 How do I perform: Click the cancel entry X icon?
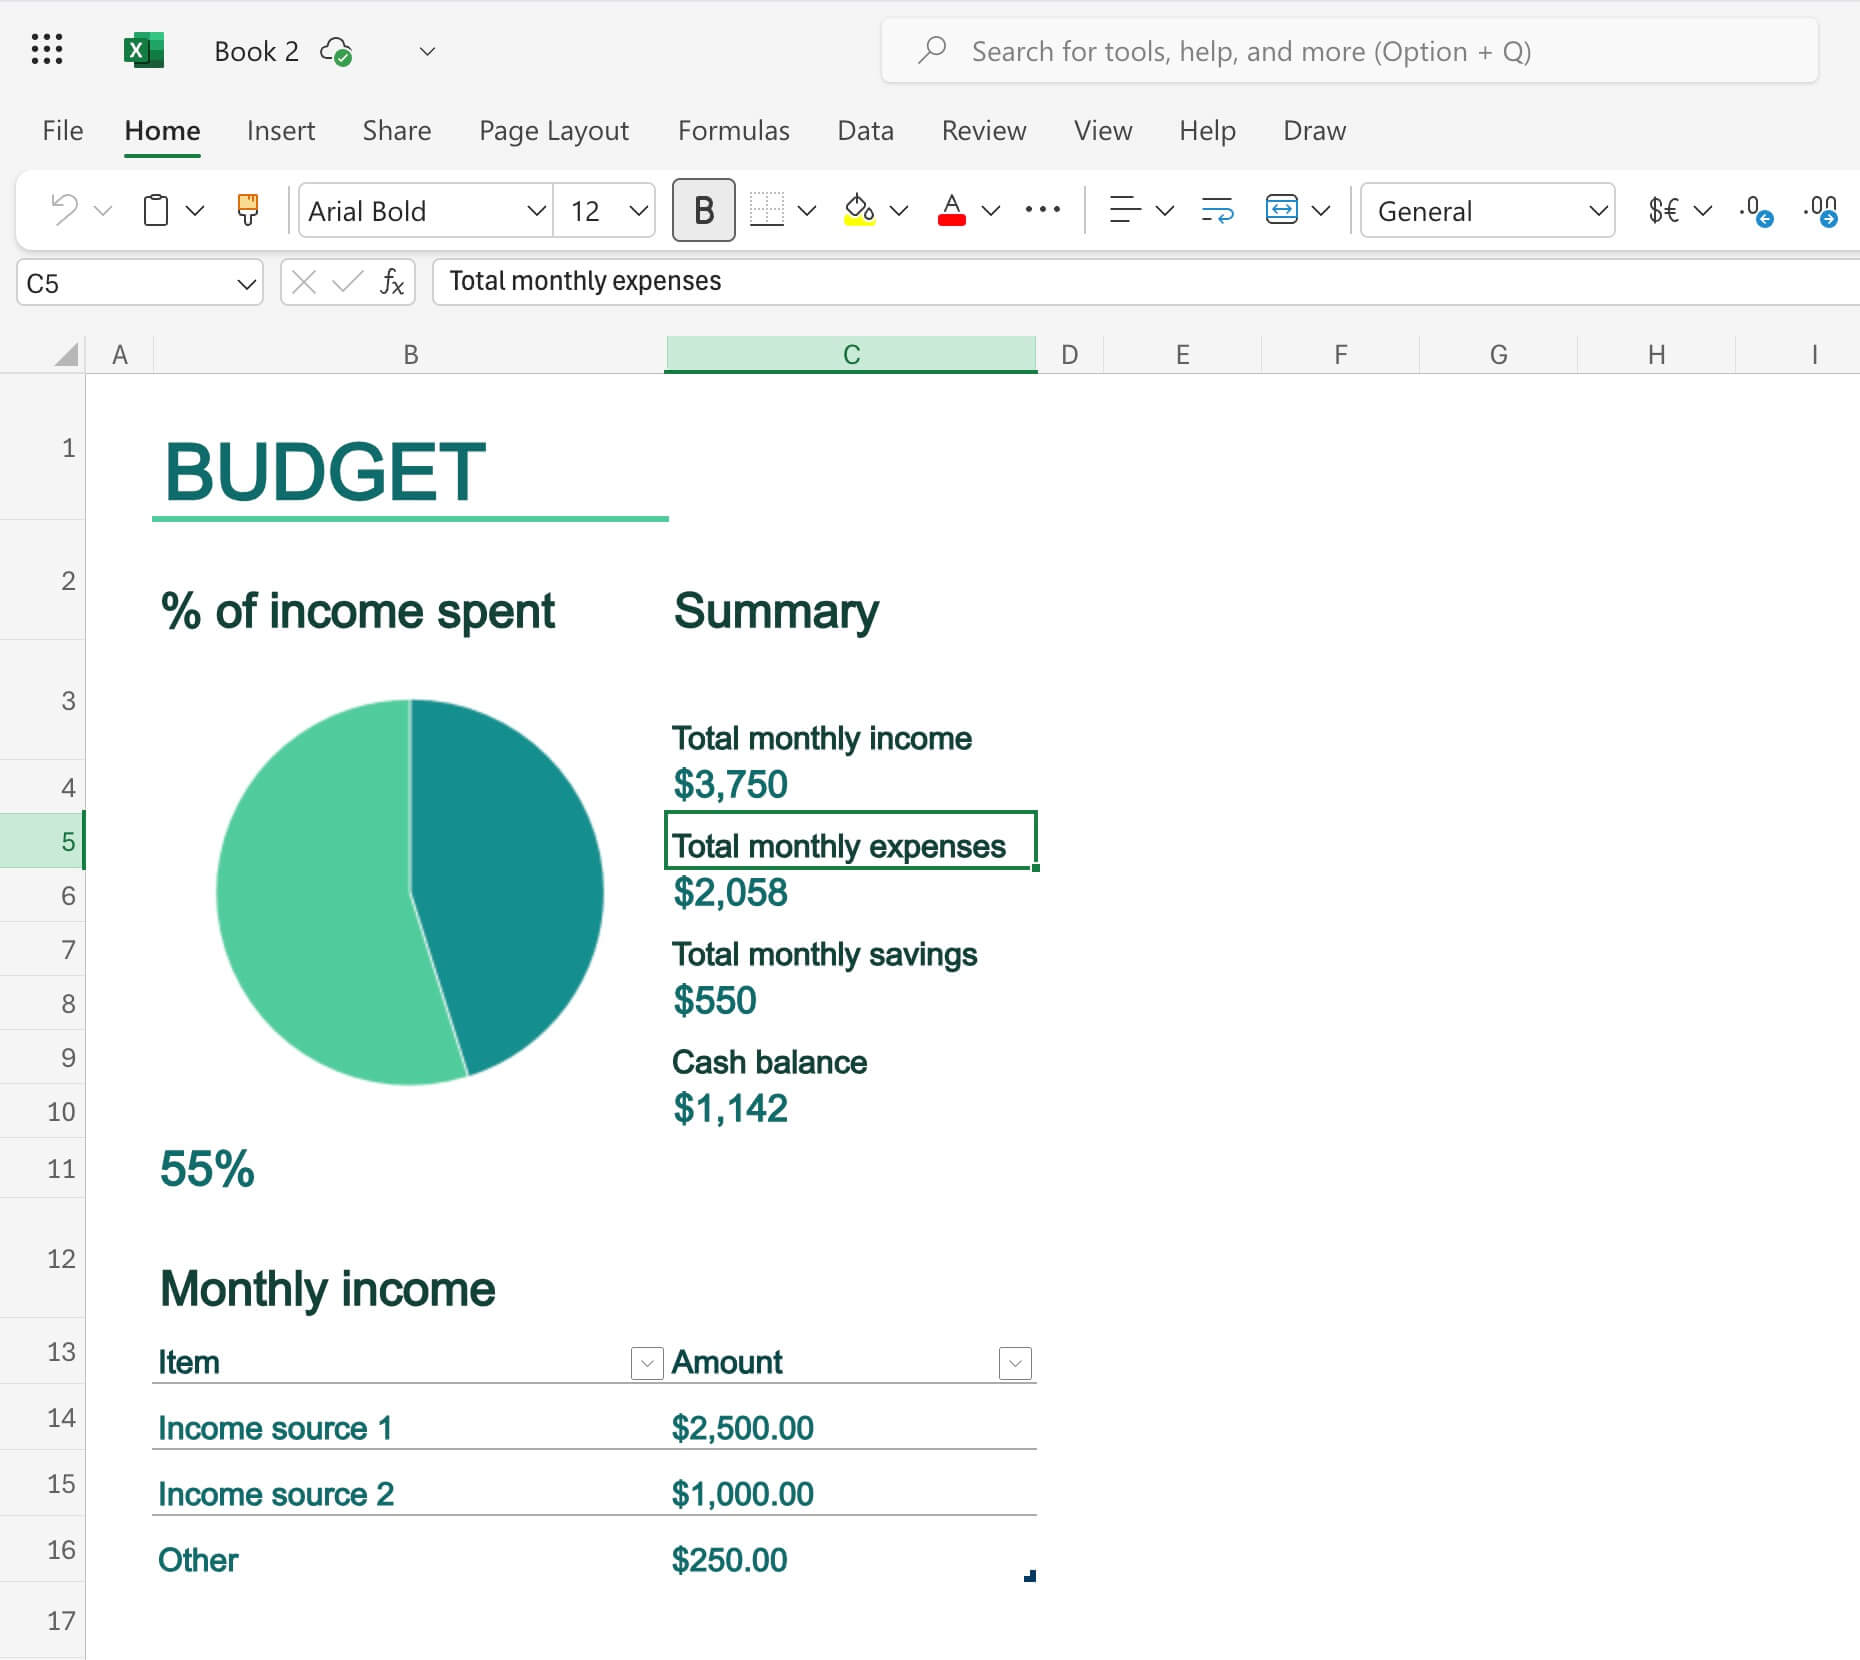(x=304, y=282)
